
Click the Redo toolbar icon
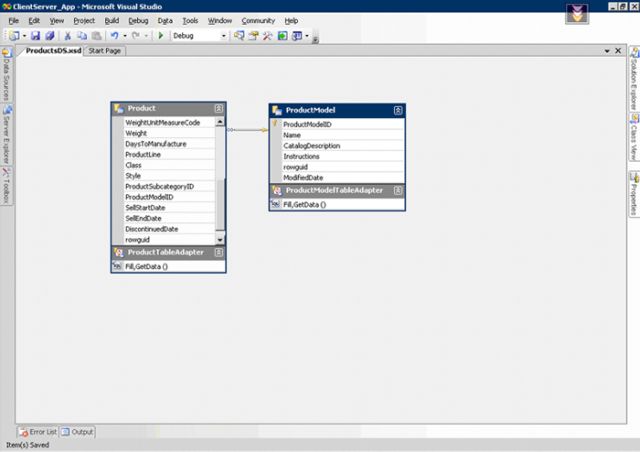pos(136,36)
